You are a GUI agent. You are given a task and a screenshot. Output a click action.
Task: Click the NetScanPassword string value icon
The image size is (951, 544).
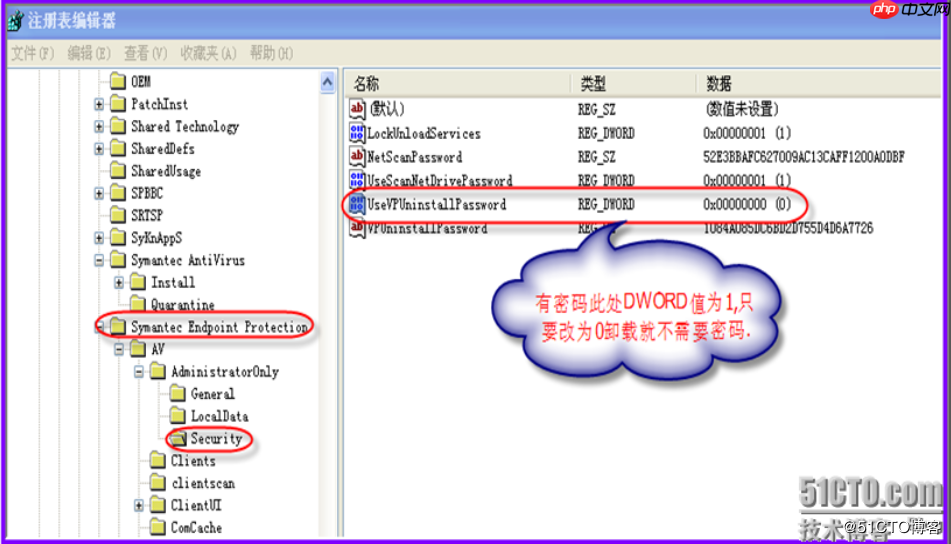point(357,156)
